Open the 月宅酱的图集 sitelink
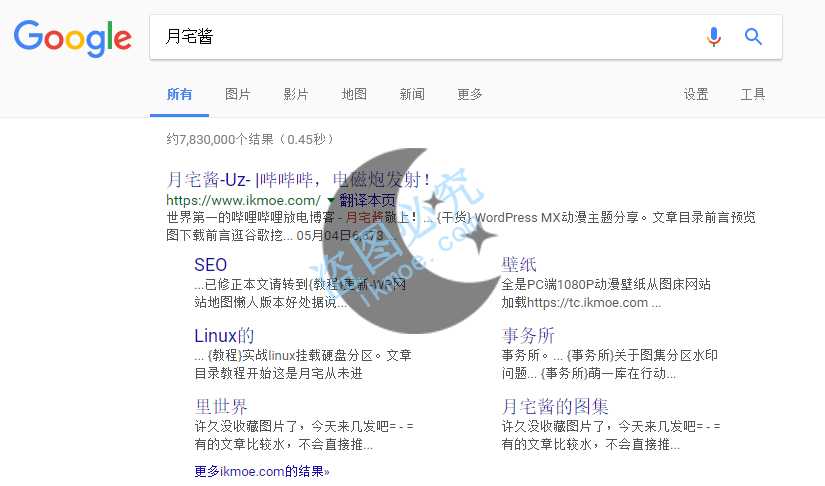The width and height of the screenshot is (825, 486). coord(555,407)
